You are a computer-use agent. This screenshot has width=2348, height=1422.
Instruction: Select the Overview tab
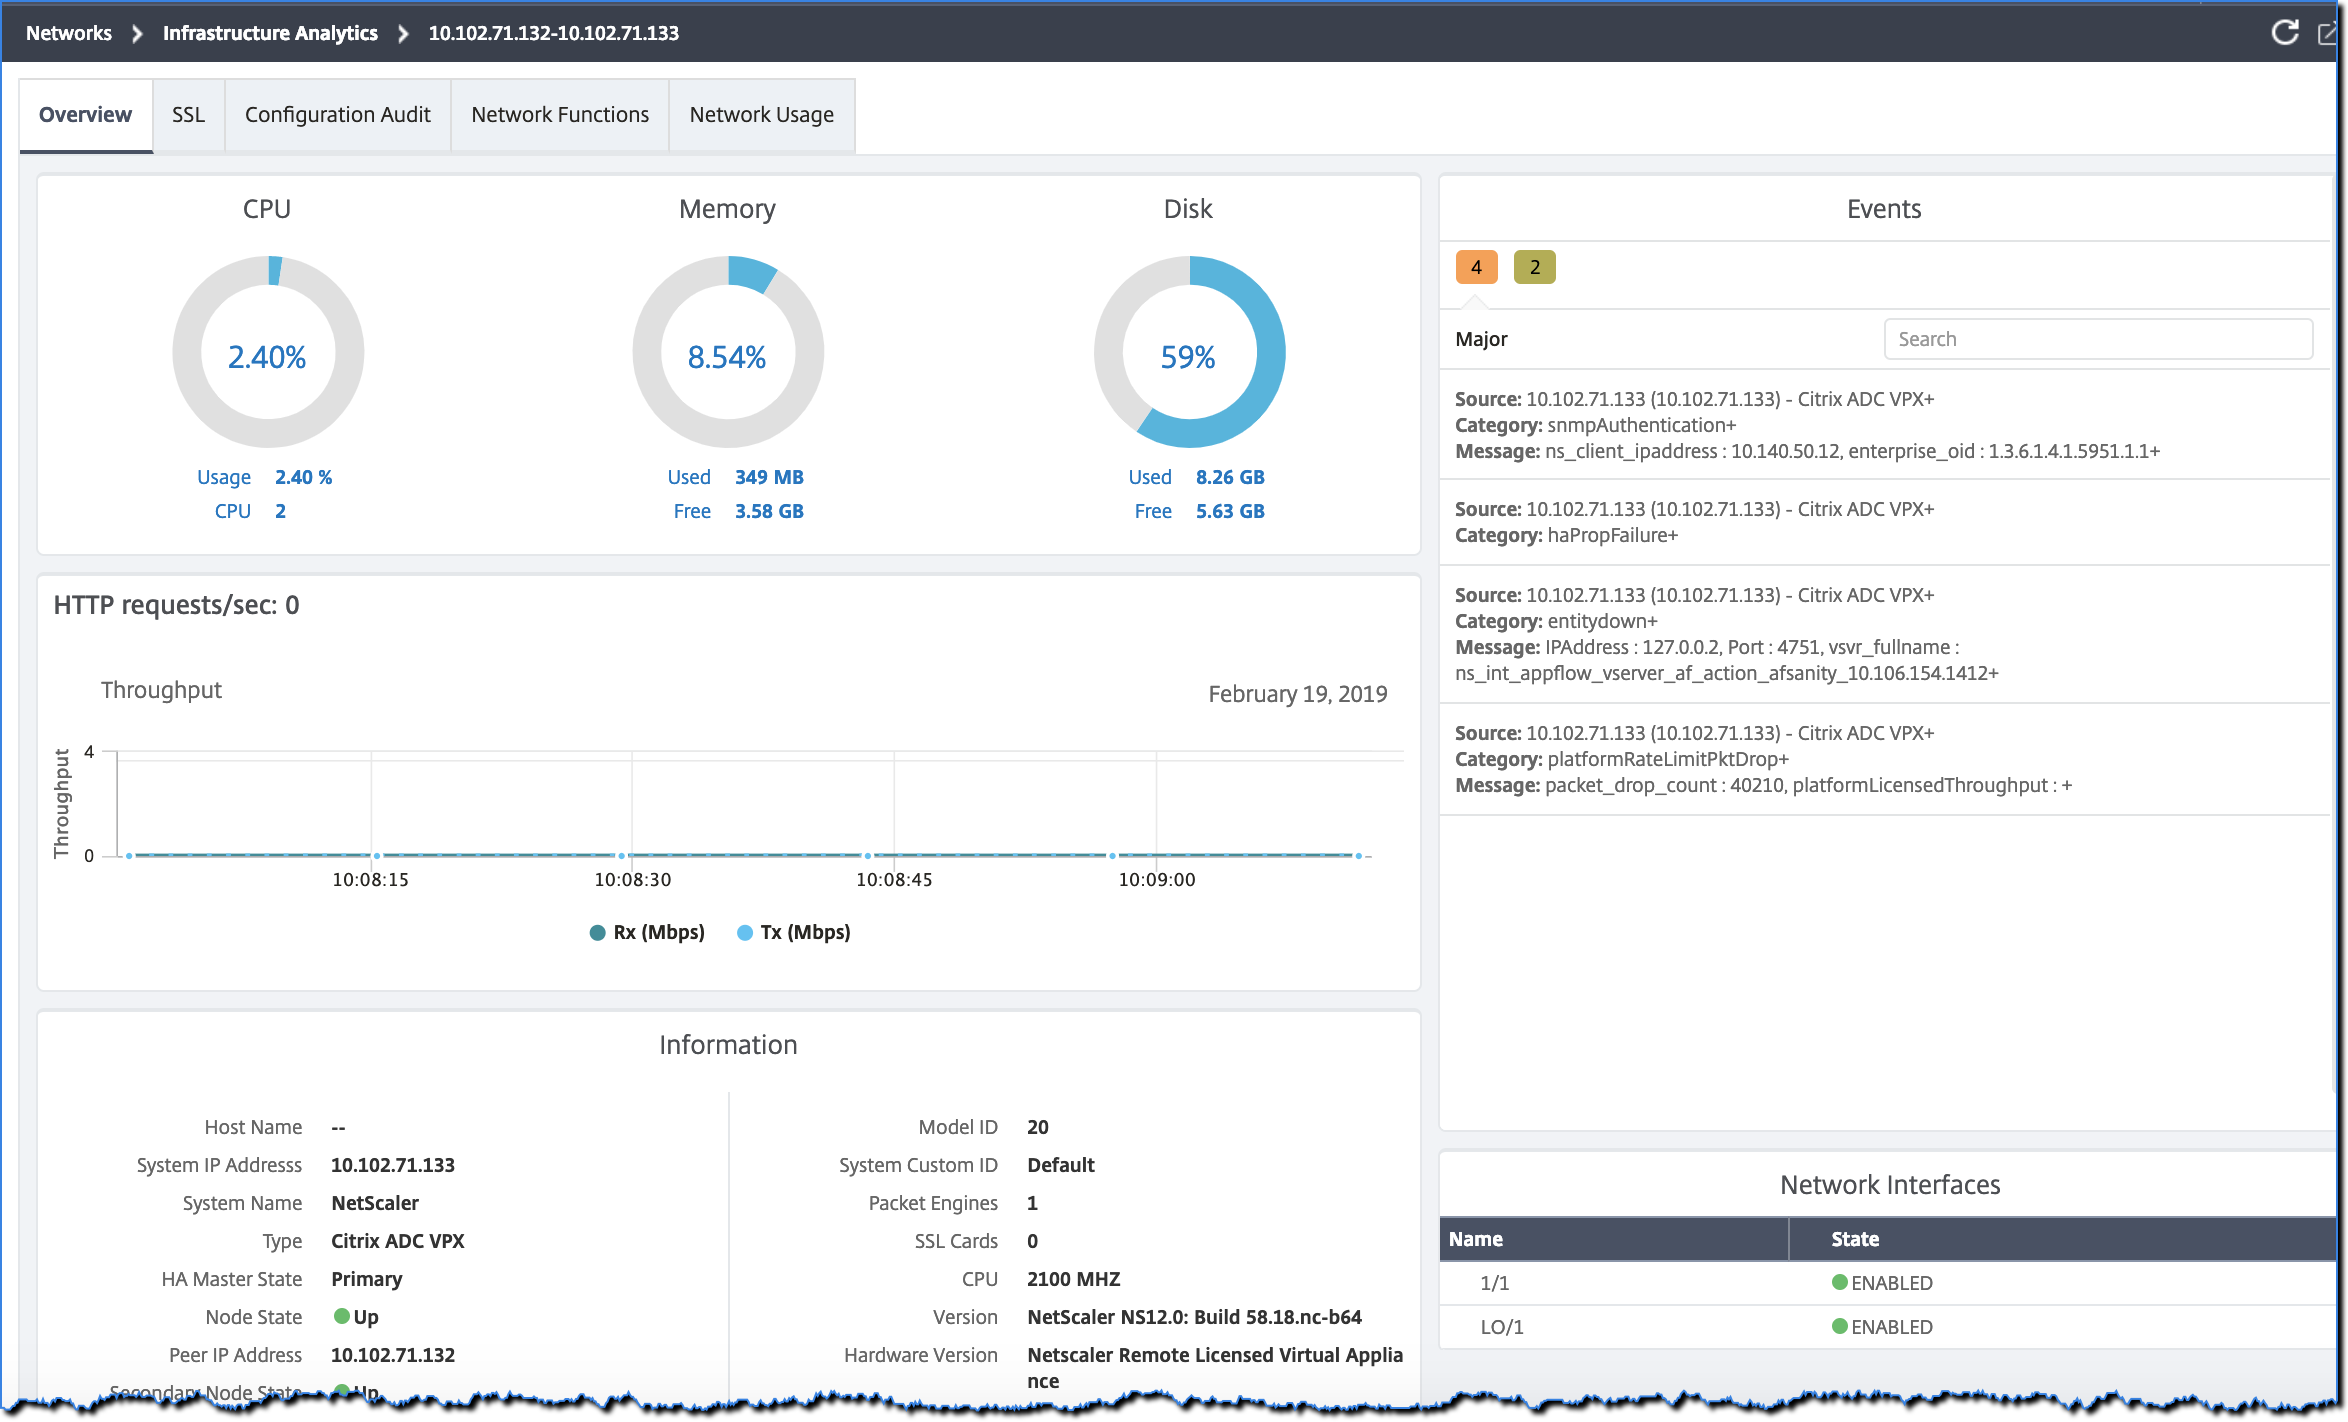(x=85, y=115)
